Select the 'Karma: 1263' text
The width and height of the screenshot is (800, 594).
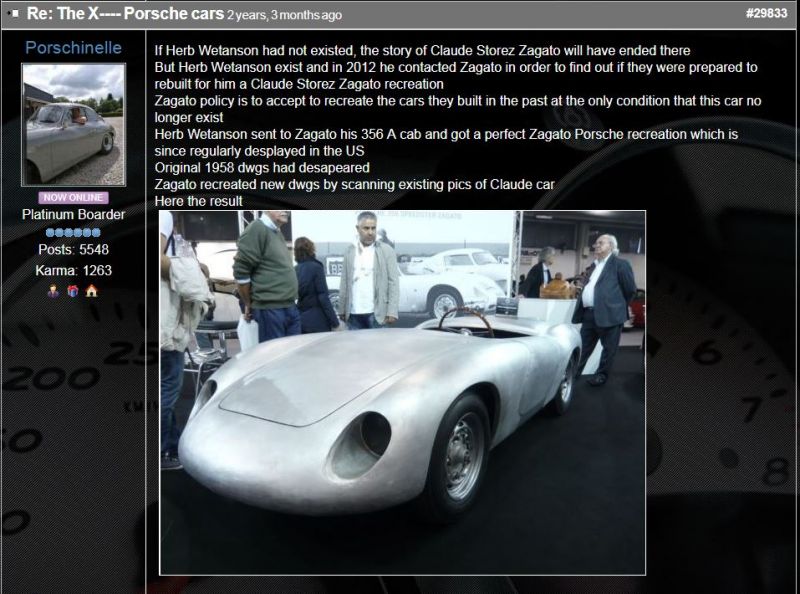73,270
